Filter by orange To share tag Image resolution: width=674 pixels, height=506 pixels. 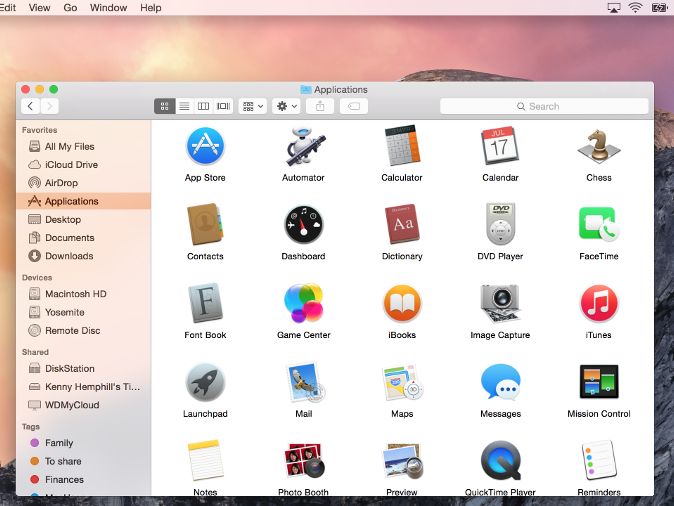click(83, 461)
